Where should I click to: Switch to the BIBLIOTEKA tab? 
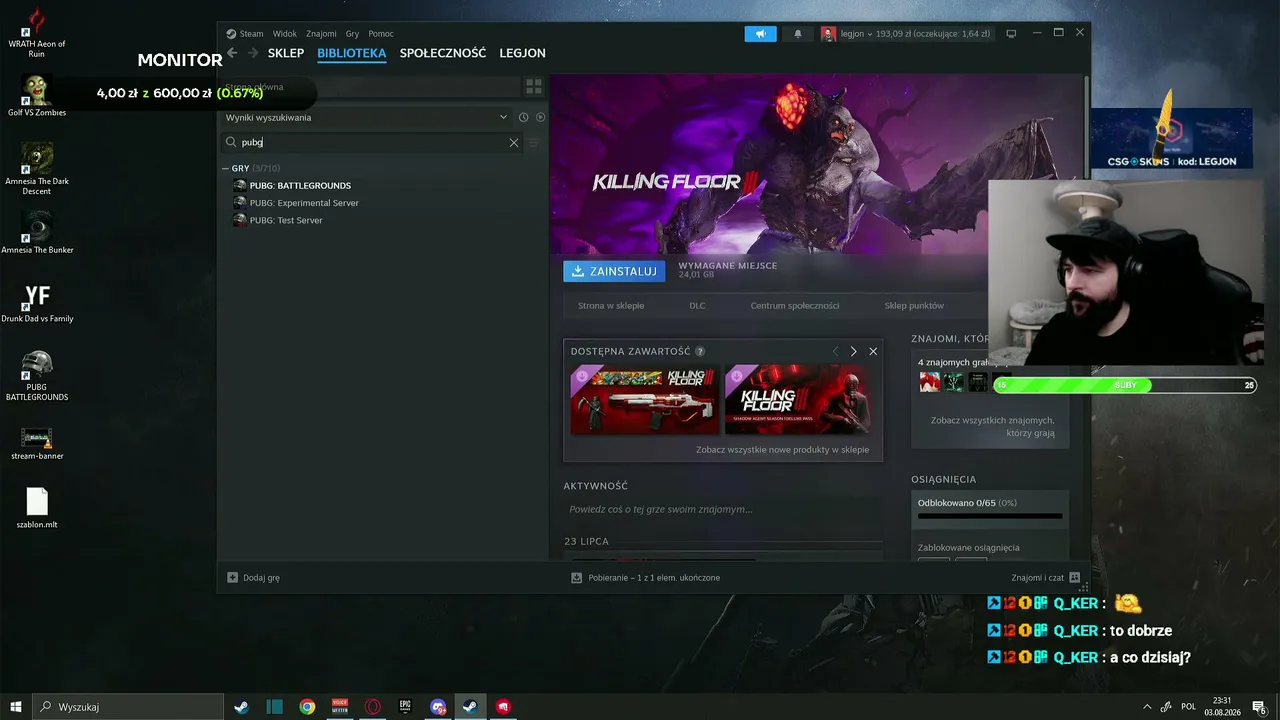pos(352,53)
